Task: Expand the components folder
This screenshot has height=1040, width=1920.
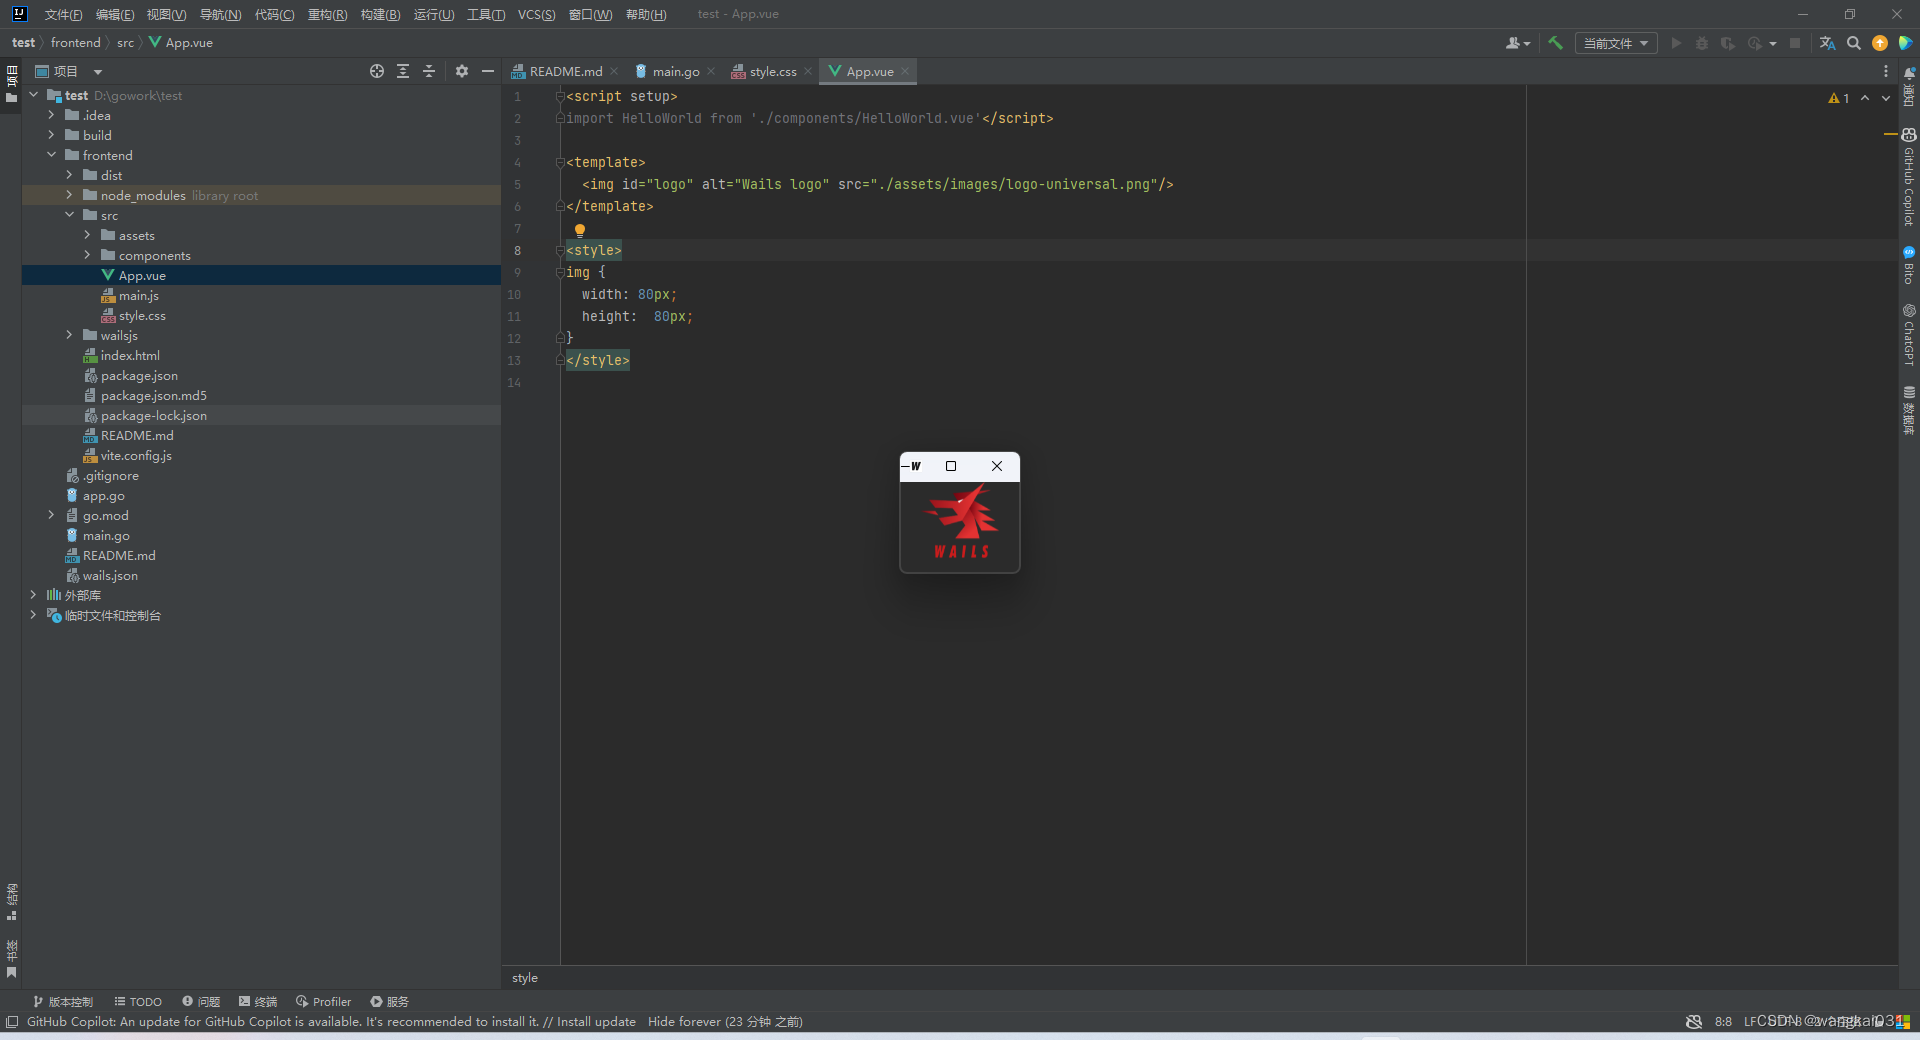Action: point(87,255)
